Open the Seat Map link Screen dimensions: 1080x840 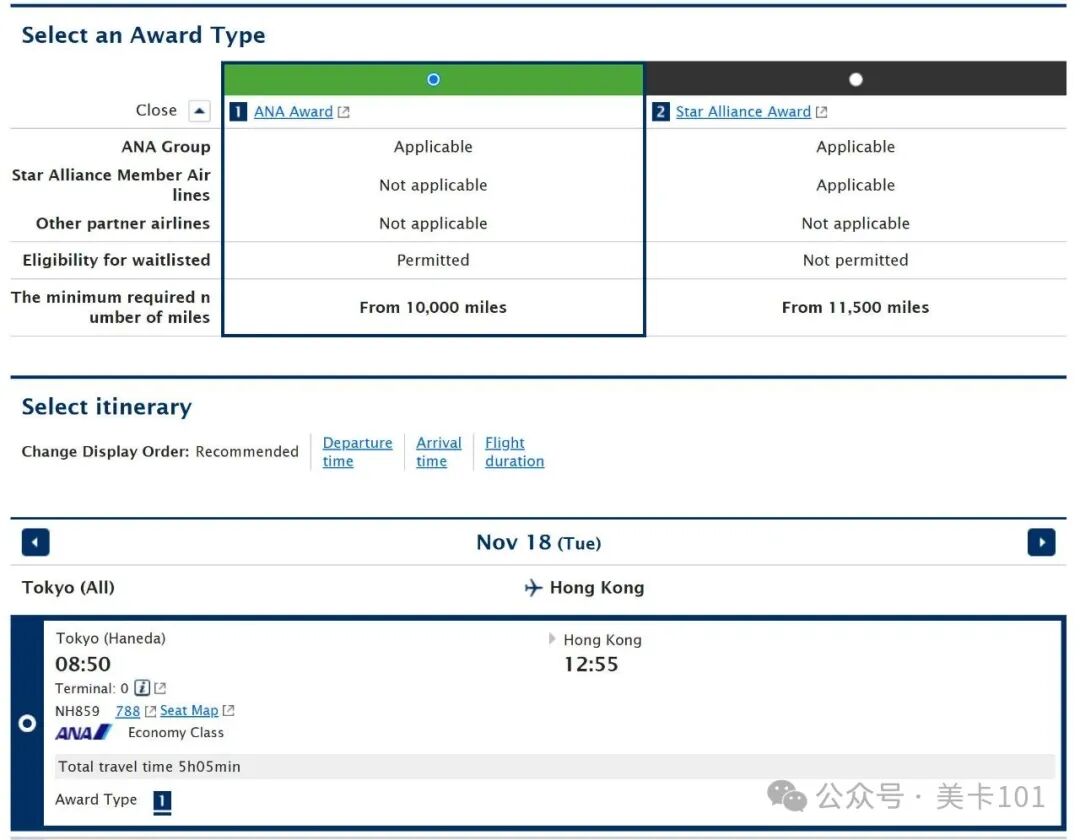pyautogui.click(x=189, y=711)
